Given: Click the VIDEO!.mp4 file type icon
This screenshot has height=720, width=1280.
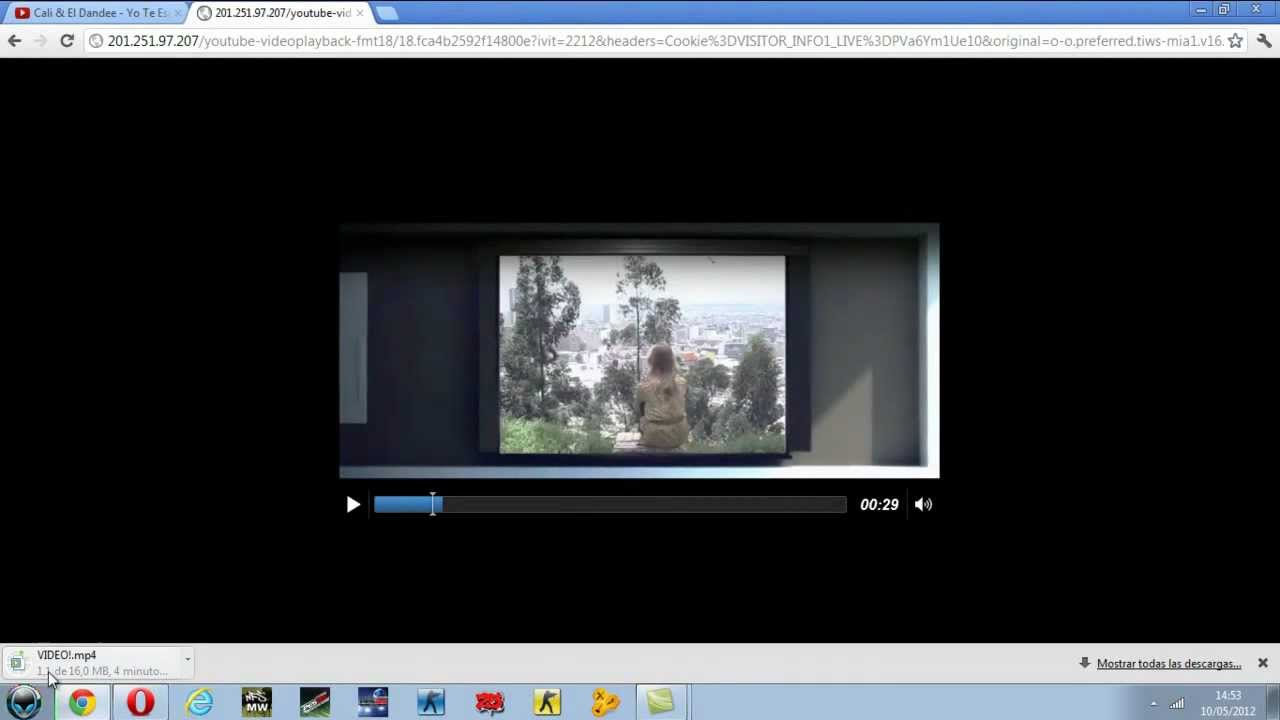Looking at the screenshot, I should coord(17,662).
